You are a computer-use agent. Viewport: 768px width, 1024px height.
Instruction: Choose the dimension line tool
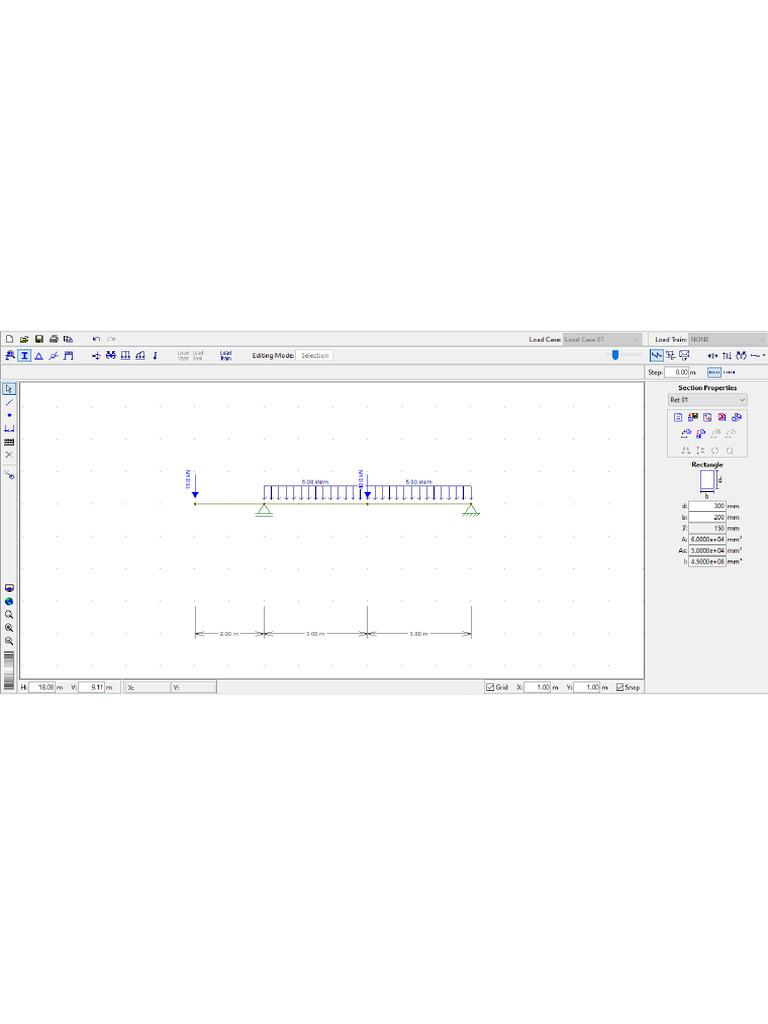tap(9, 428)
